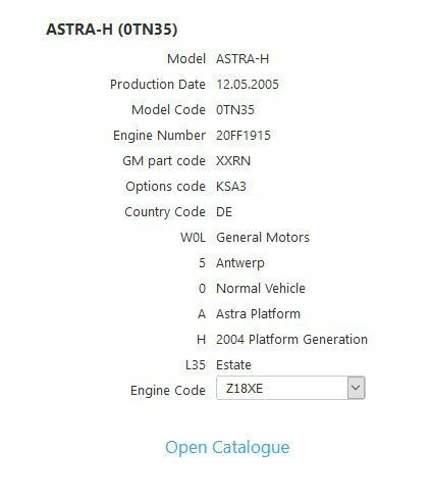Click the Astra Platform entry
The height and width of the screenshot is (500, 433).
pyautogui.click(x=258, y=314)
